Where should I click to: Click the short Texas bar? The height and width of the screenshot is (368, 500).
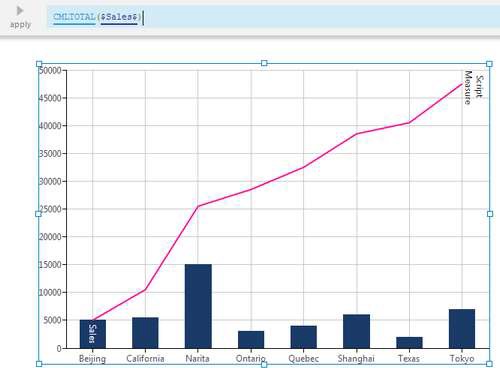(409, 343)
